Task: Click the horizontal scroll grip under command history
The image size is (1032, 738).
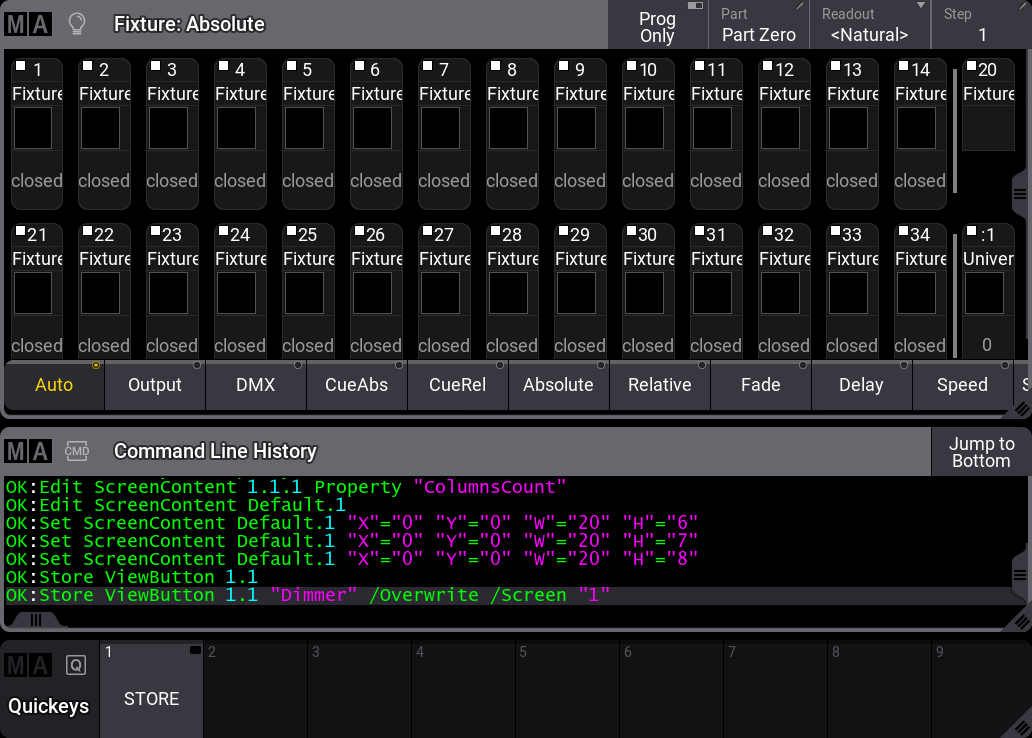Action: pos(36,619)
